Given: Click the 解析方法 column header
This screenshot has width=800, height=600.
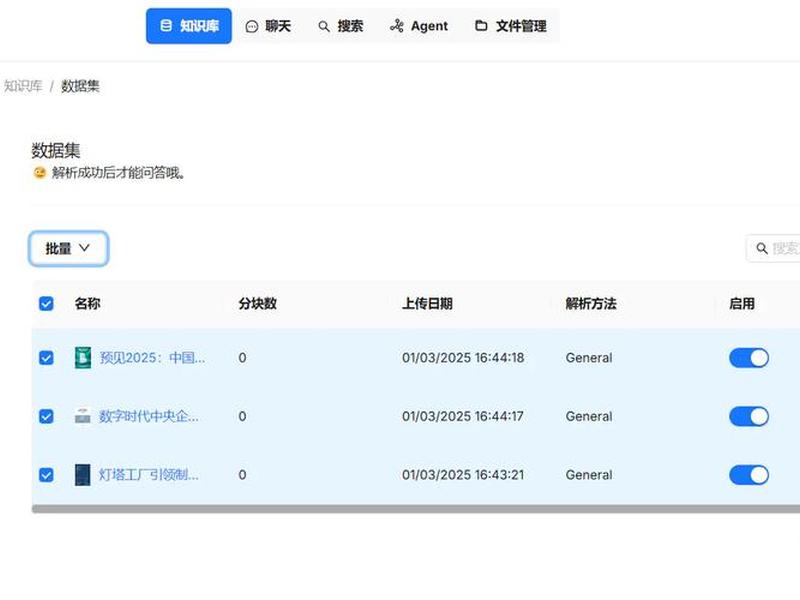Looking at the screenshot, I should point(591,304).
